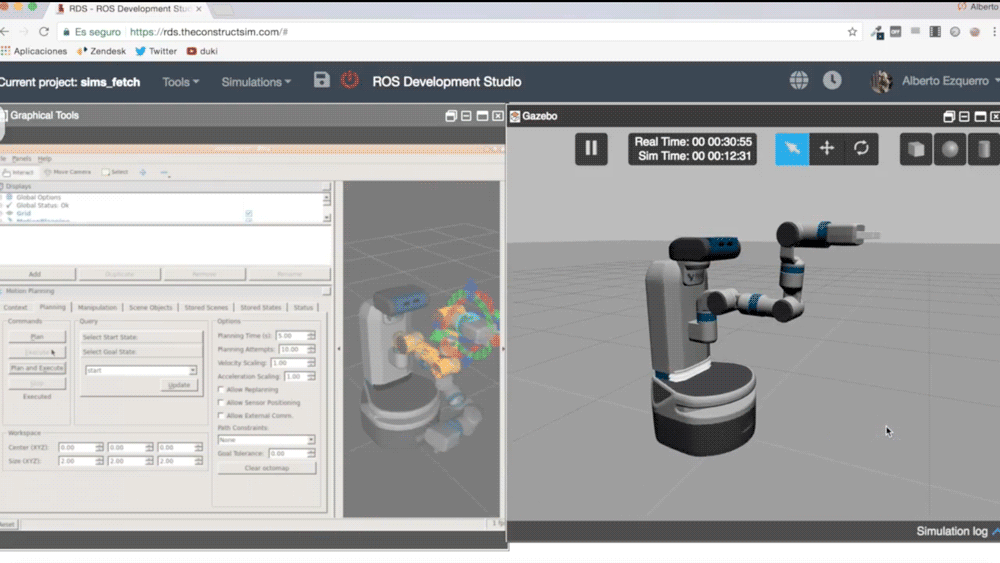Click the Plan and Execute button
The width and height of the screenshot is (1000, 563).
pyautogui.click(x=37, y=368)
